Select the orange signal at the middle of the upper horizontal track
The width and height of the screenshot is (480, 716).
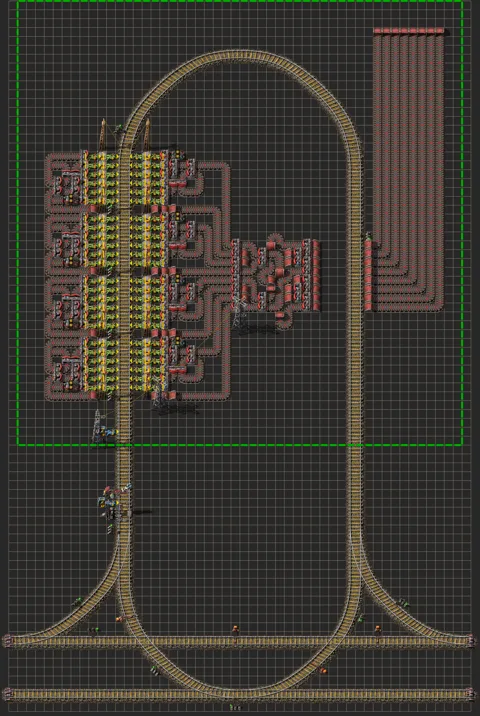pyautogui.click(x=235, y=629)
